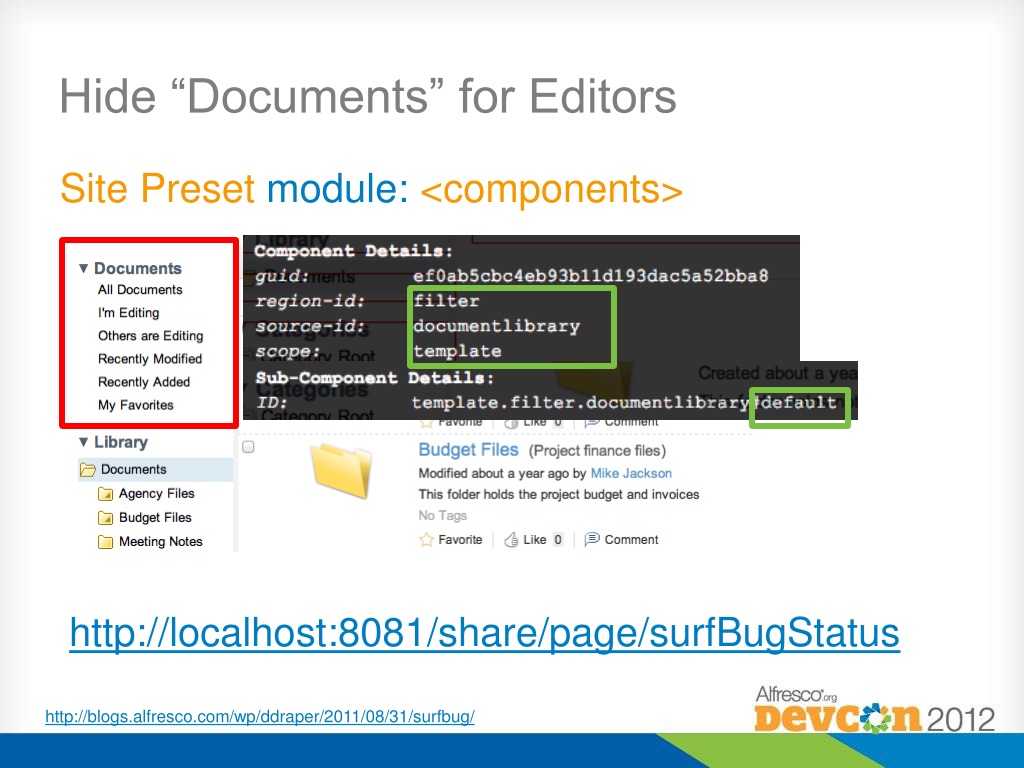Screen dimensions: 1024x768
Task: Open Agency Files folder in tree
Action: [156, 494]
